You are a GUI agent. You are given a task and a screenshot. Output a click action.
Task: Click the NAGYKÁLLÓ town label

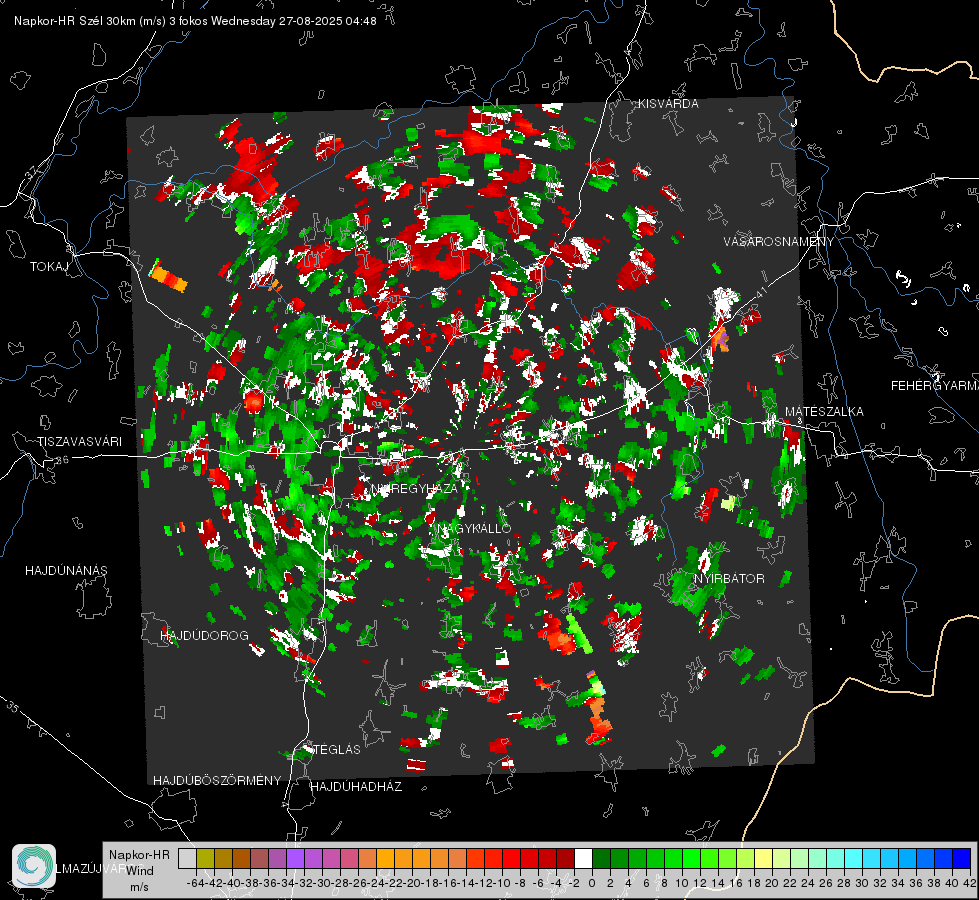(474, 528)
